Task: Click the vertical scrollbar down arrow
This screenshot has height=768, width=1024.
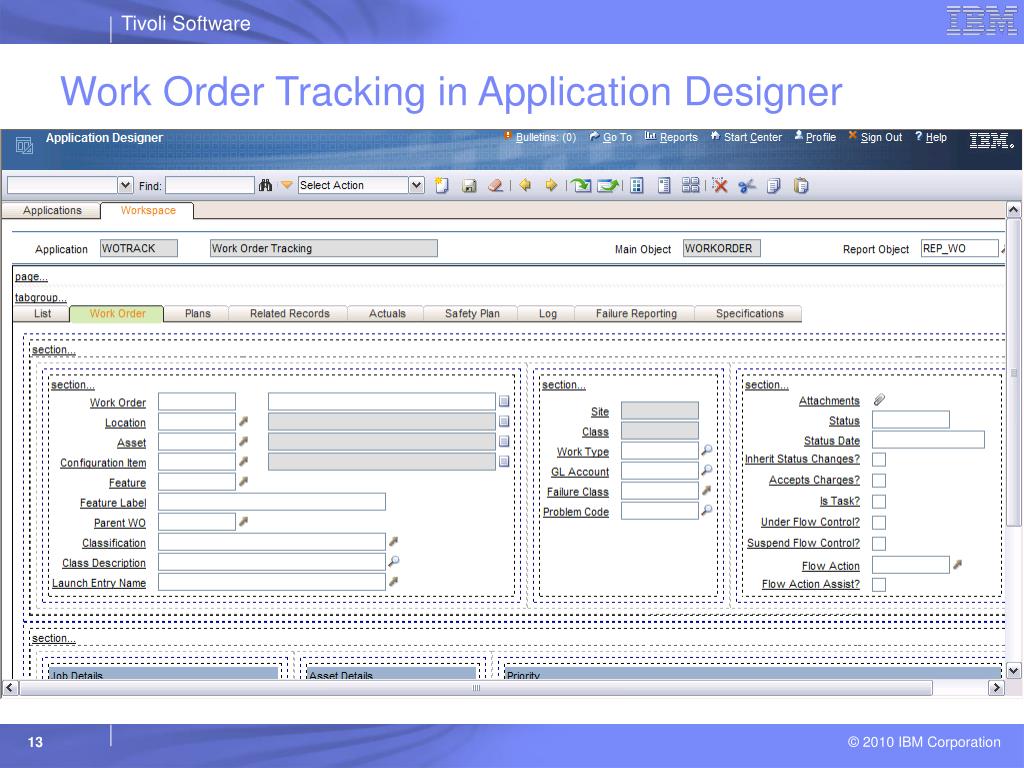Action: pyautogui.click(x=1013, y=670)
